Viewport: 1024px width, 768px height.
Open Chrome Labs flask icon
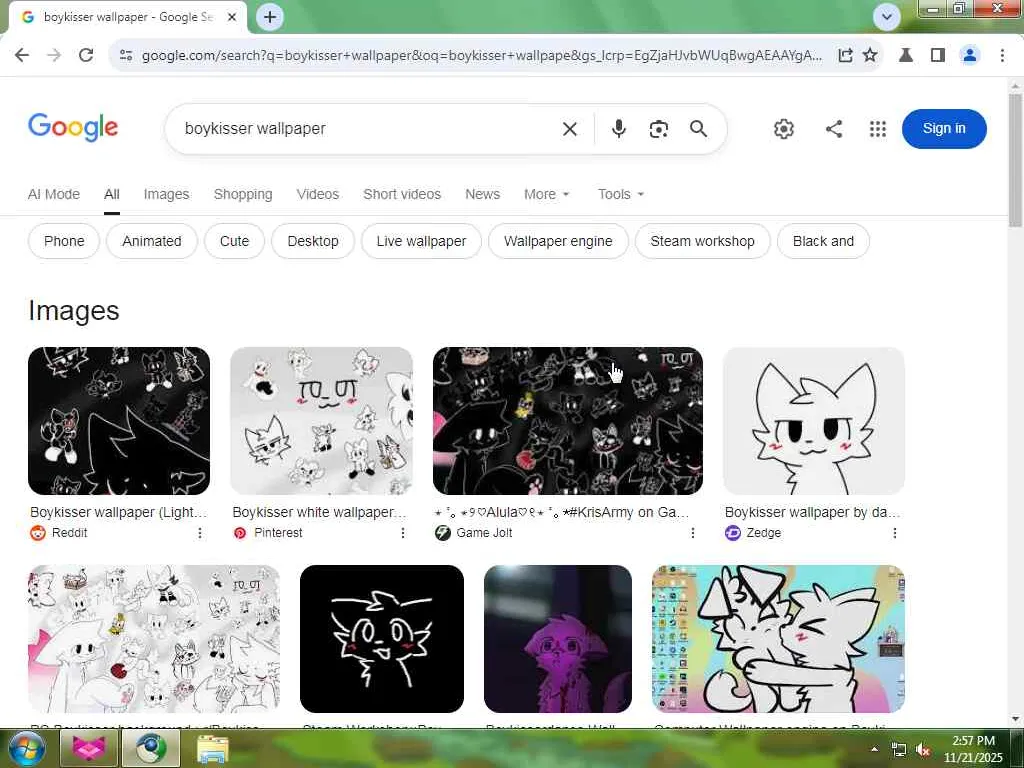(x=906, y=56)
